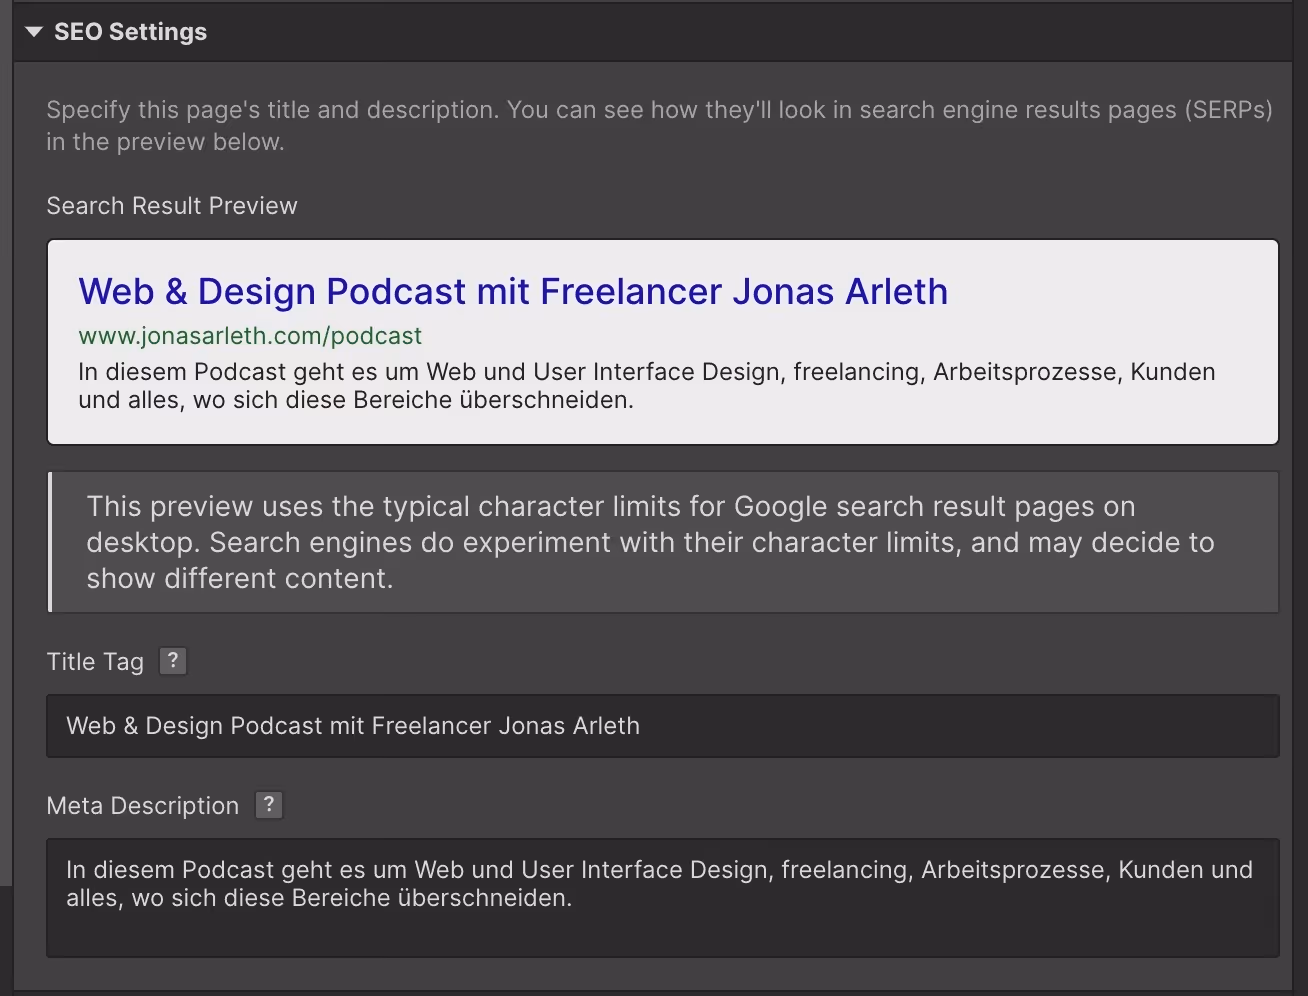Click the 'Title Tag' label text
Image resolution: width=1308 pixels, height=996 pixels.
click(x=95, y=662)
